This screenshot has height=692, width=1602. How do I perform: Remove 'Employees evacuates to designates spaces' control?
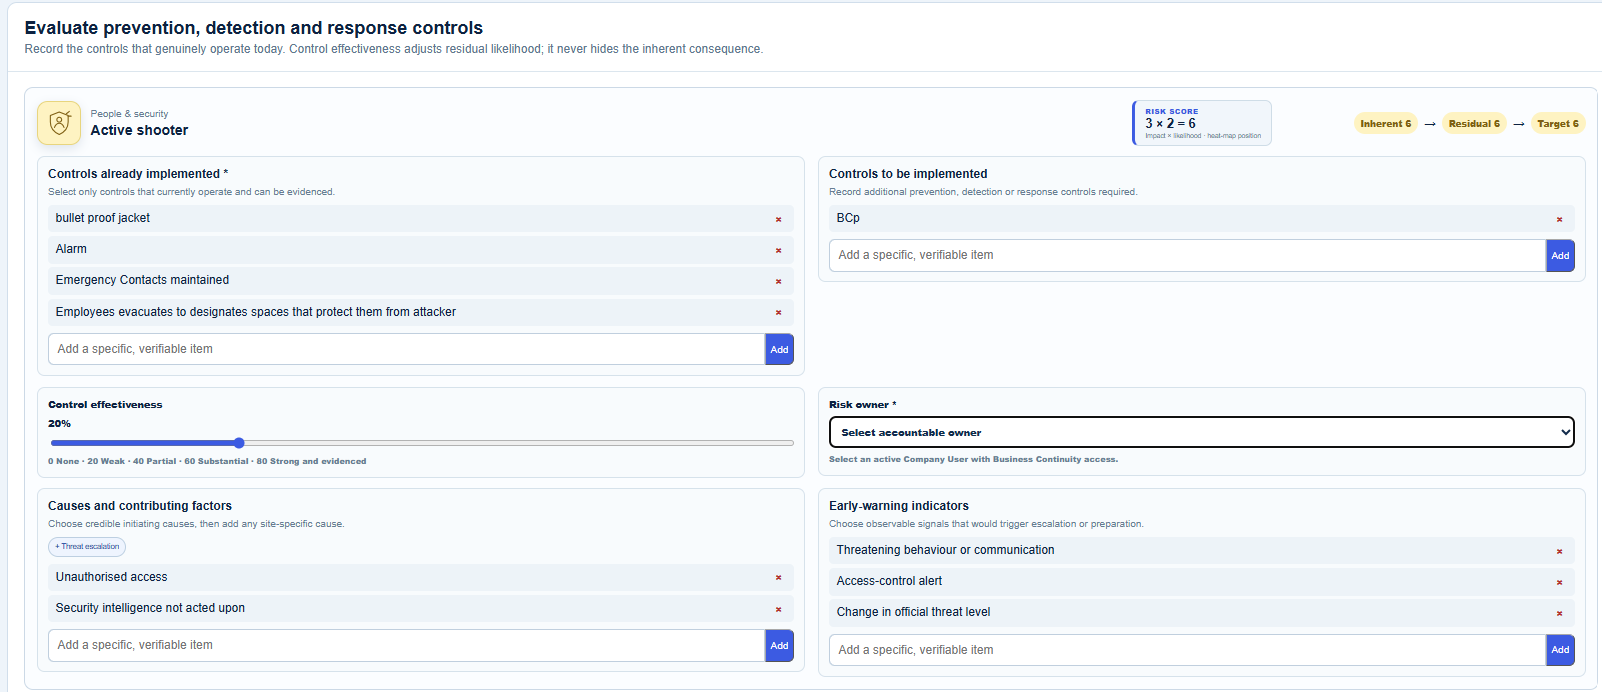pyautogui.click(x=778, y=313)
